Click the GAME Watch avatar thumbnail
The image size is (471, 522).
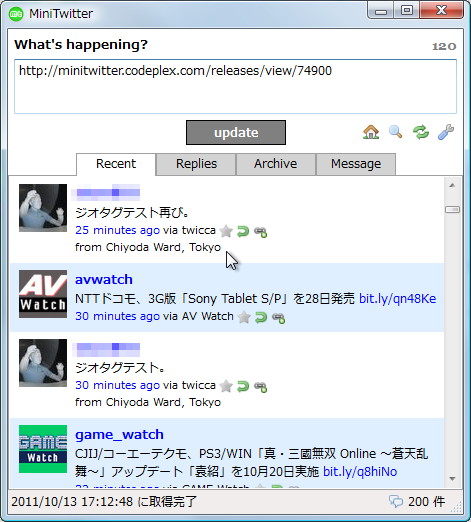click(x=43, y=449)
